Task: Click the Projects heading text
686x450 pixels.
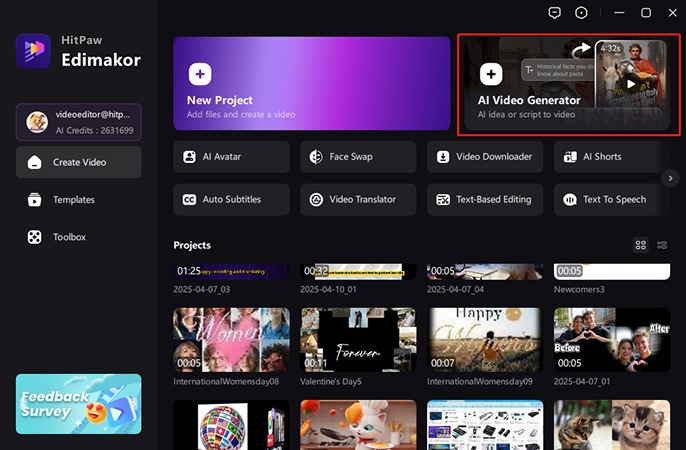Action: pos(192,245)
